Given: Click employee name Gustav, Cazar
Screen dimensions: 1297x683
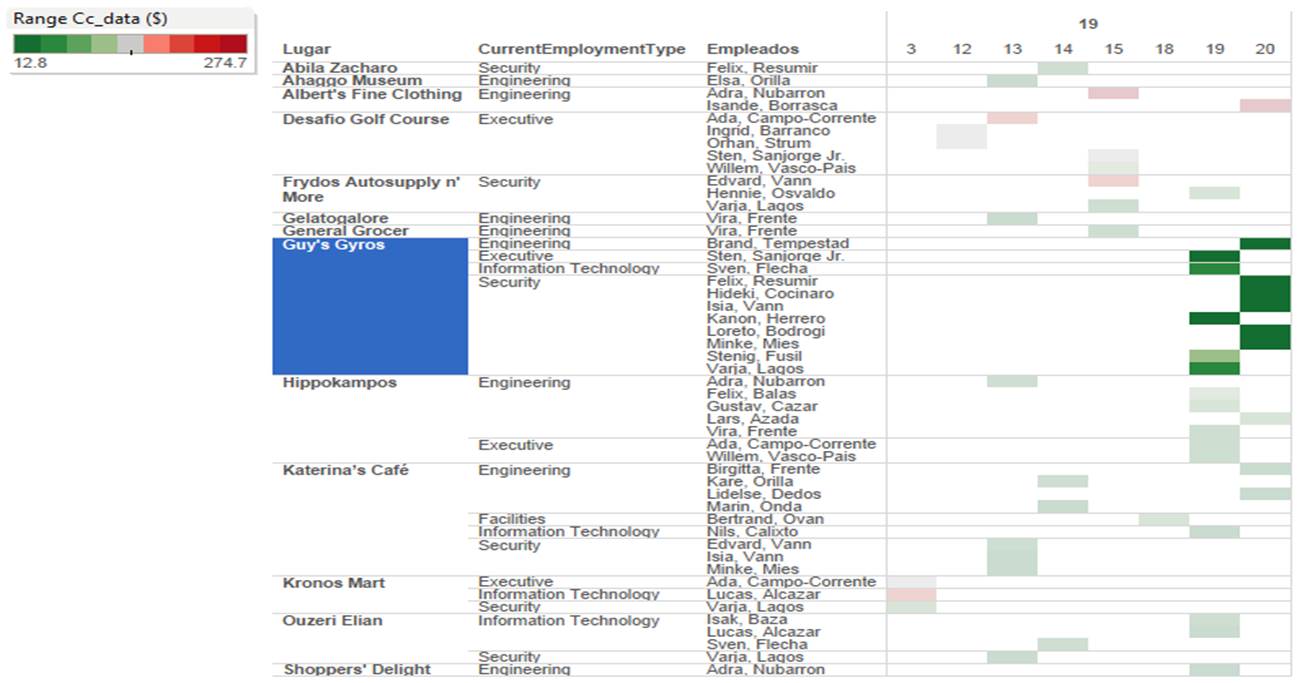Looking at the screenshot, I should point(762,407).
